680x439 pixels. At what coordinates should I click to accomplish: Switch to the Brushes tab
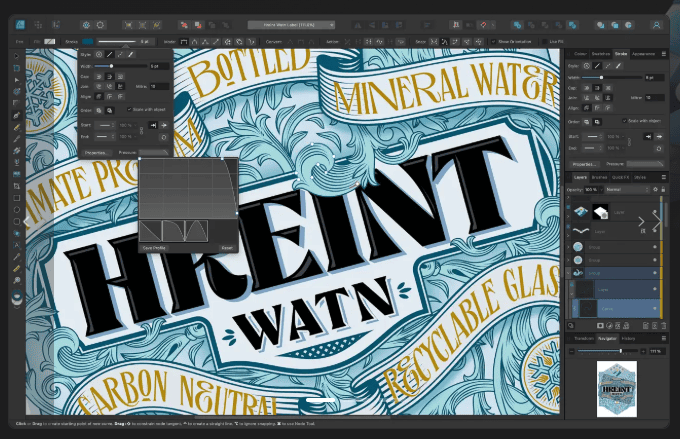tap(599, 177)
